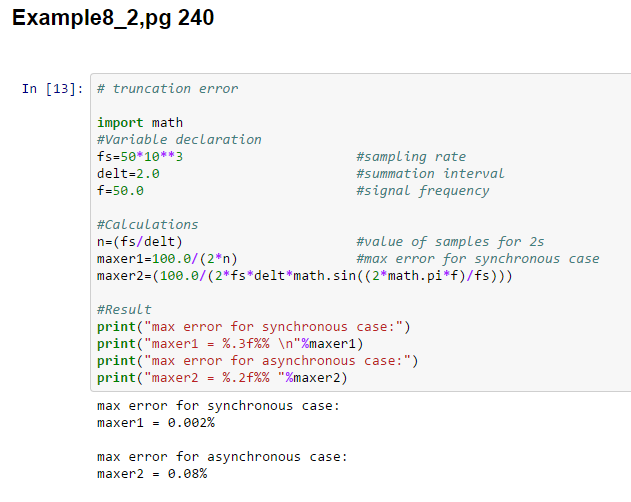
Task: Click the maxer2 math.sin formula line
Action: point(304,275)
